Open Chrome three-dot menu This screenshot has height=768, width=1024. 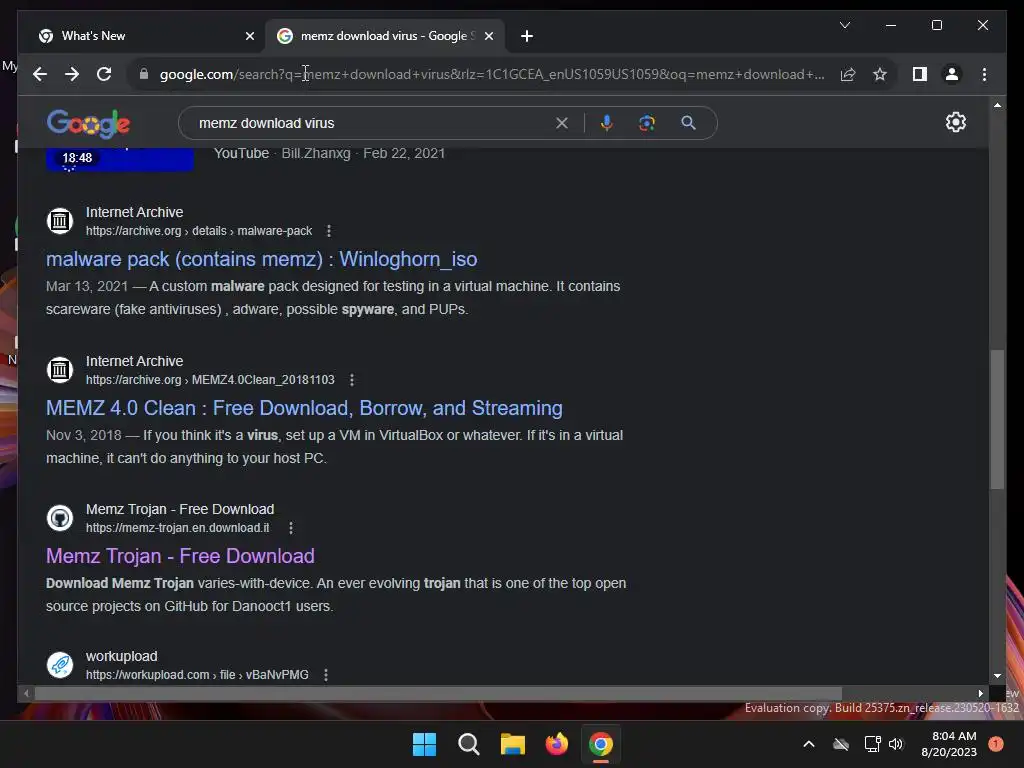pyautogui.click(x=984, y=74)
